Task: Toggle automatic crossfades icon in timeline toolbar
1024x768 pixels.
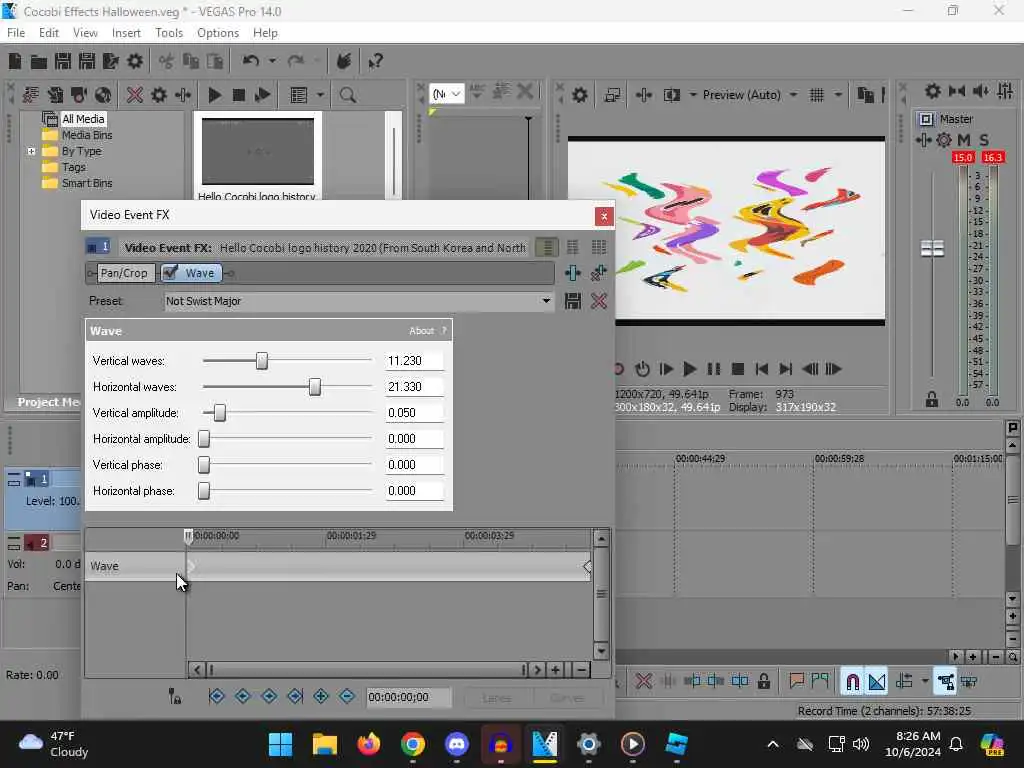Action: (876, 682)
